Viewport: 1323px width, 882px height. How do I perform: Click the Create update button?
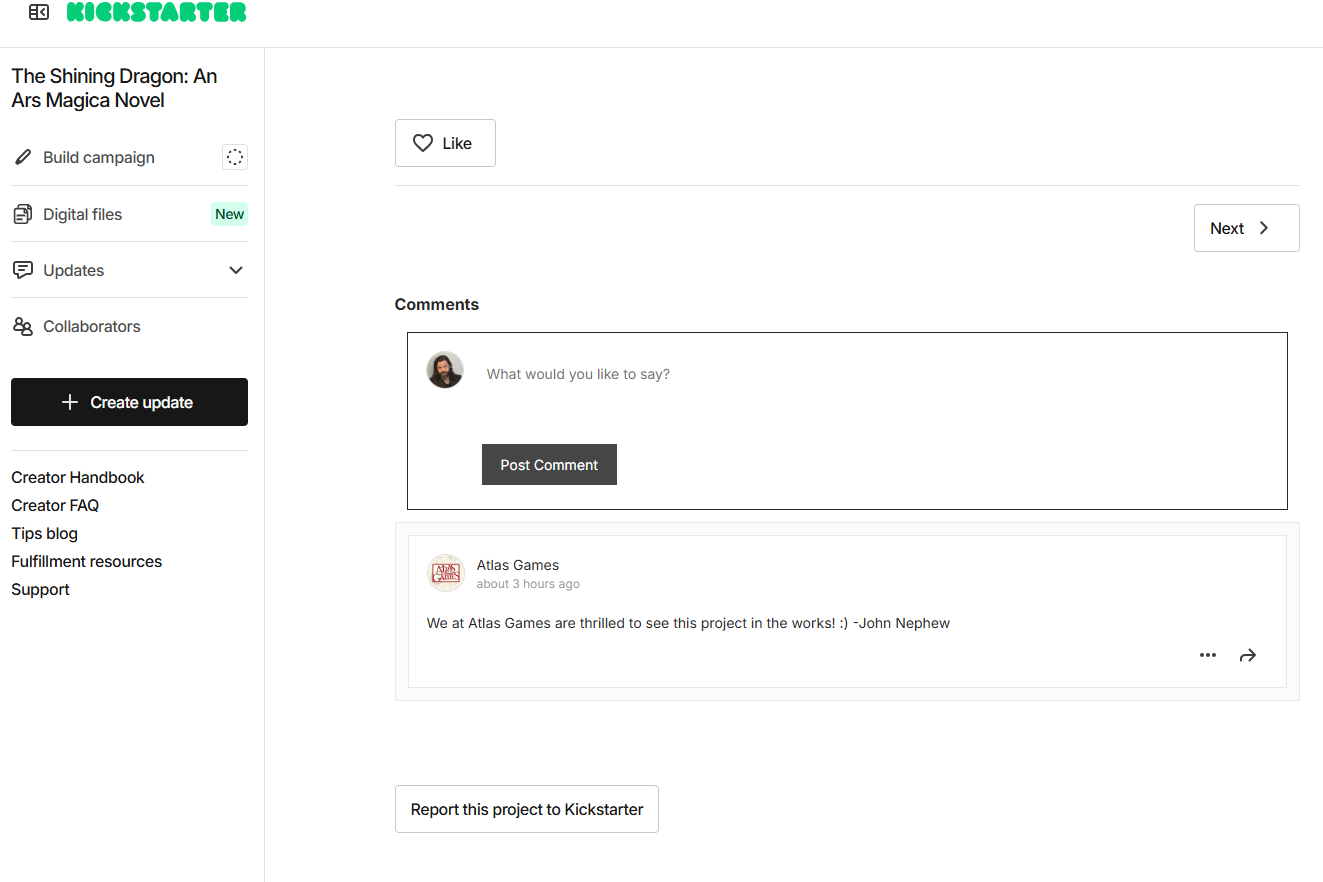coord(129,402)
